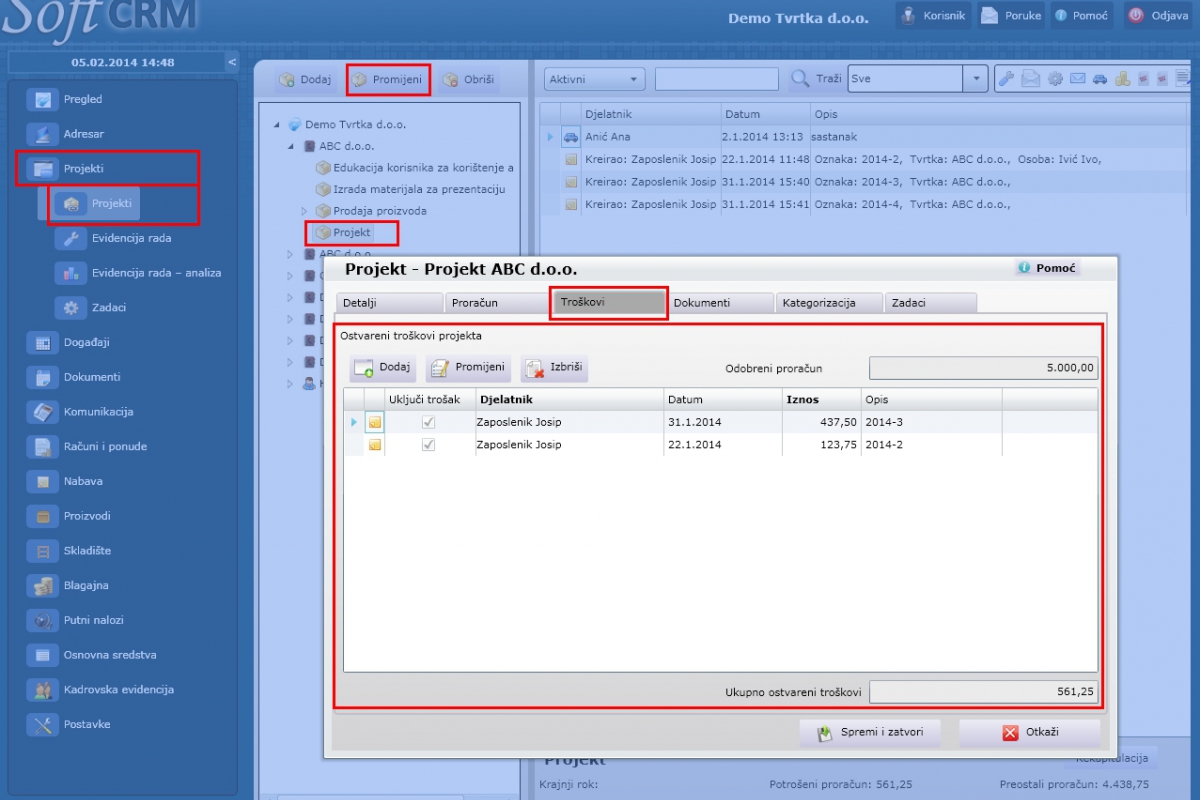This screenshot has width=1200, height=800.
Task: Click Dodaj in the main project toolbar
Action: (305, 80)
